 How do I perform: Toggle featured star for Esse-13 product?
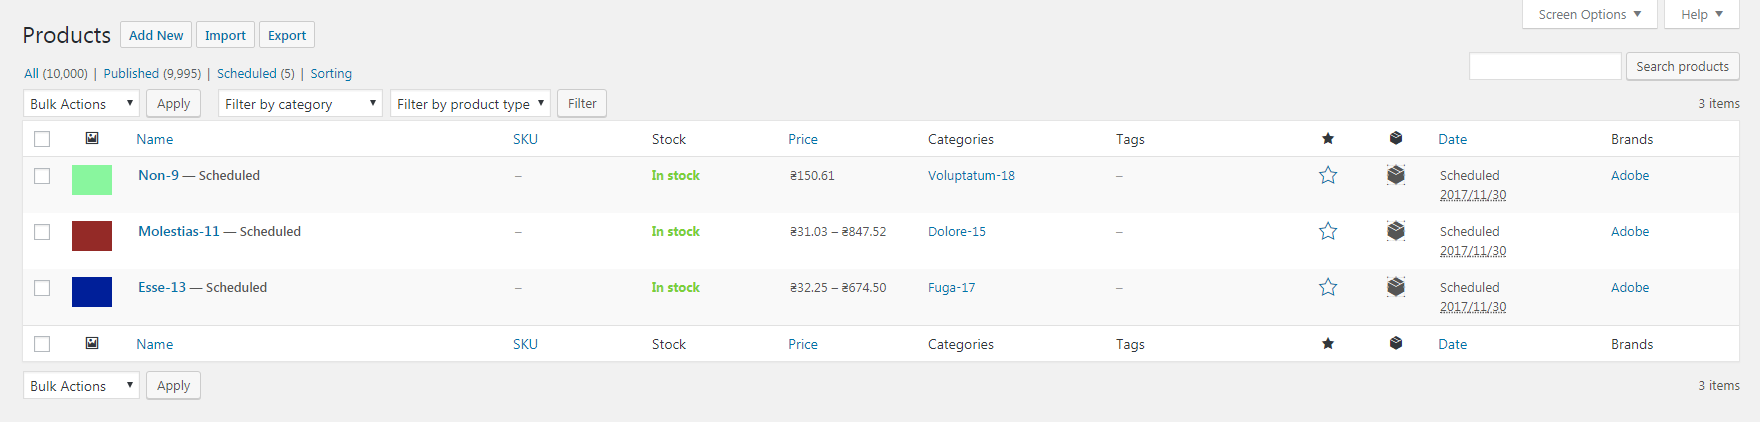point(1328,287)
